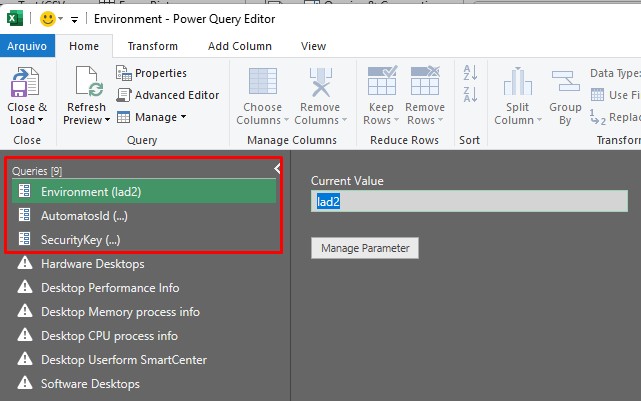The width and height of the screenshot is (641, 401).
Task: Collapse the Queries pane with the chevron
Action: [277, 168]
